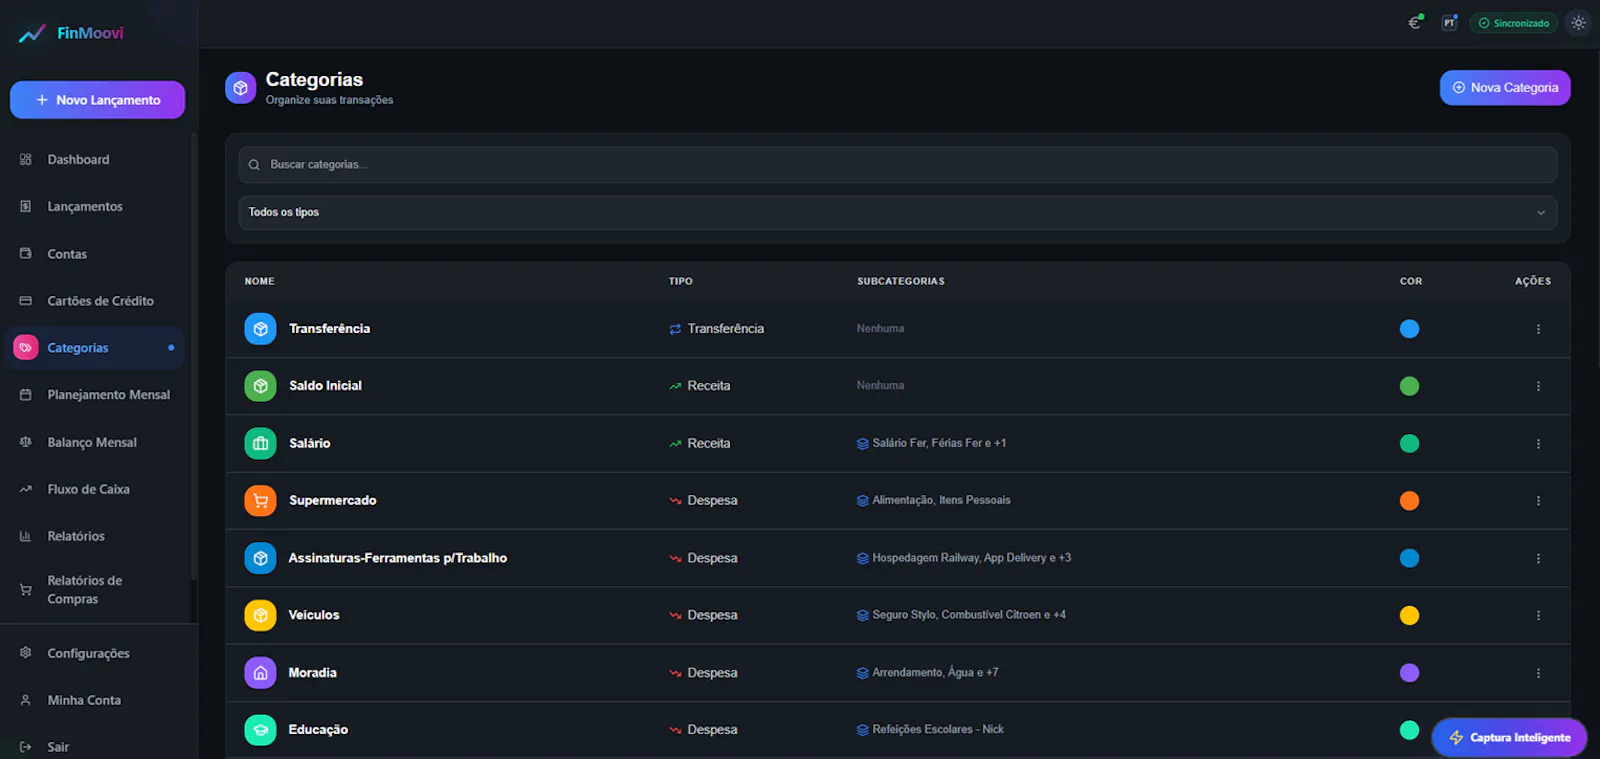This screenshot has width=1600, height=759.
Task: Click the Balanço Mensal scale icon
Action: click(26, 442)
